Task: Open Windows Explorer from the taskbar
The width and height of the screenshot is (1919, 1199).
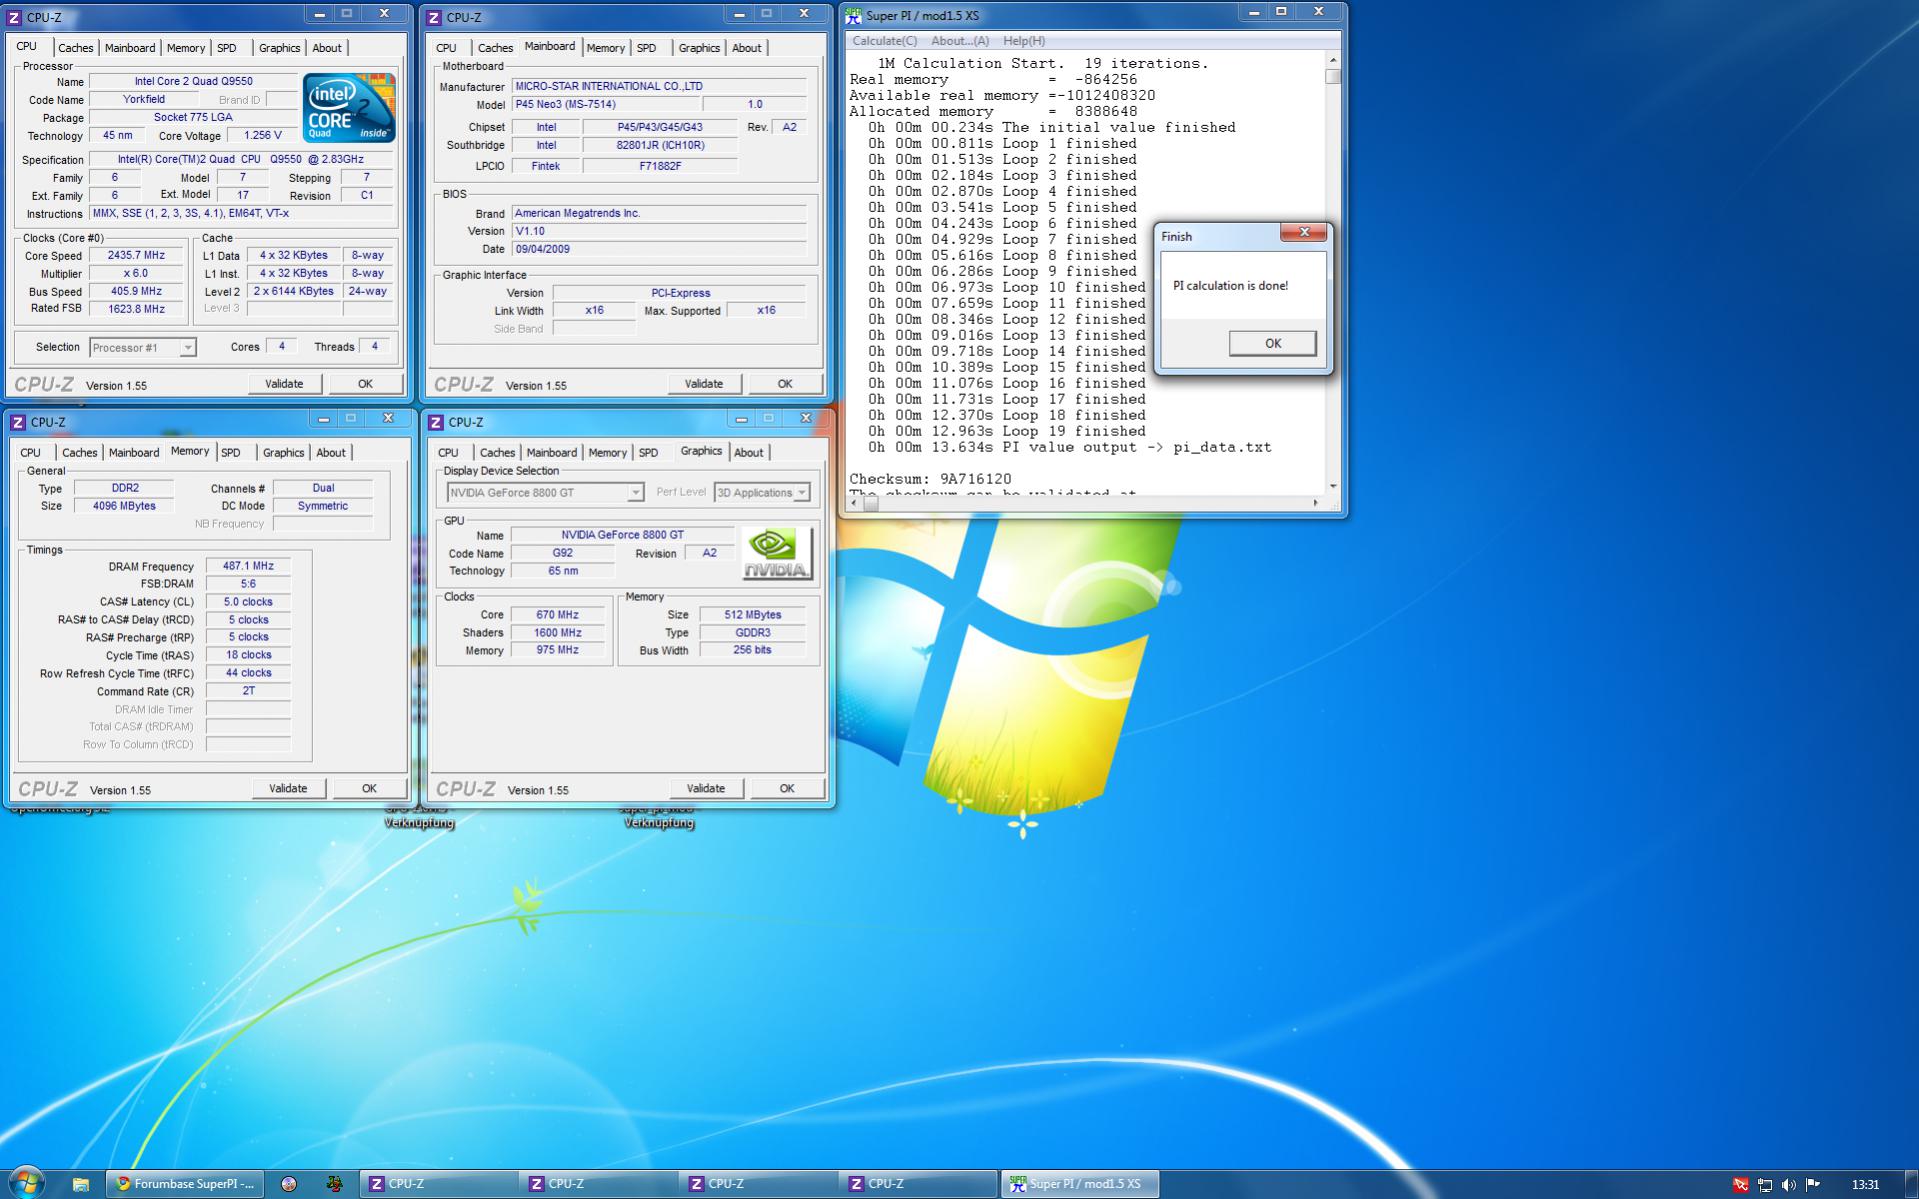Action: tap(81, 1184)
